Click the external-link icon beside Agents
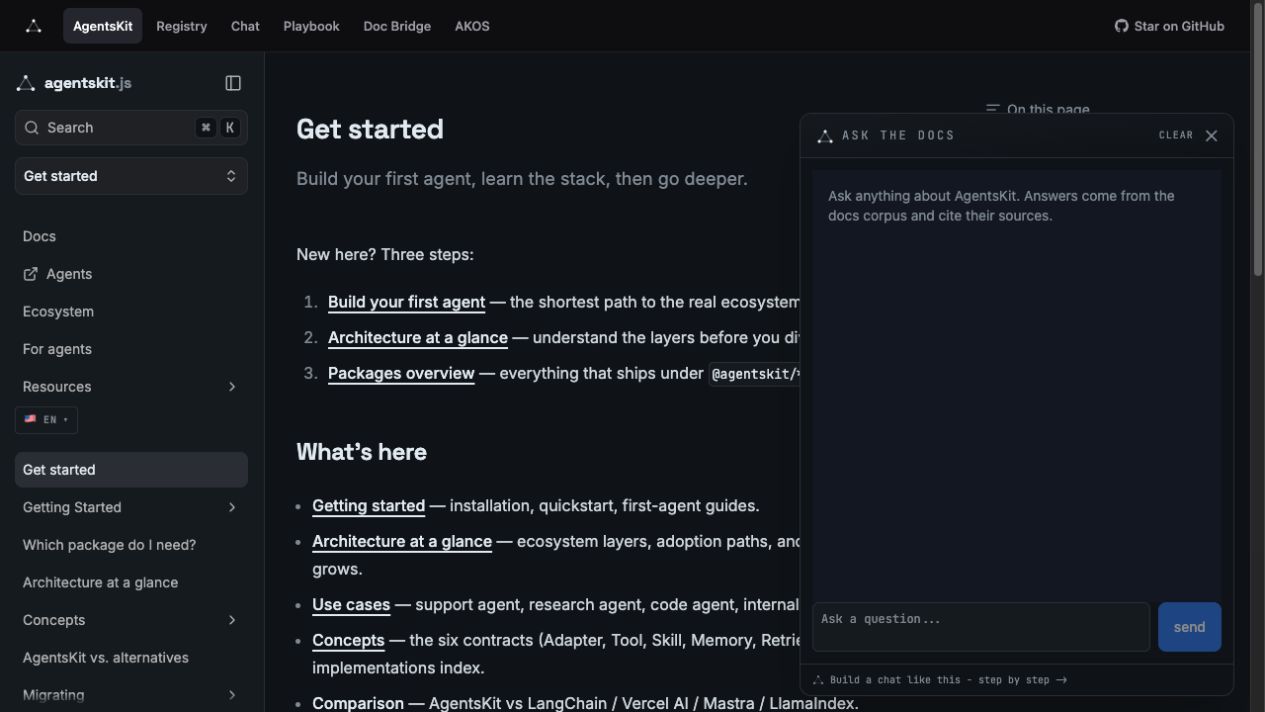Image resolution: width=1265 pixels, height=712 pixels. [30, 274]
